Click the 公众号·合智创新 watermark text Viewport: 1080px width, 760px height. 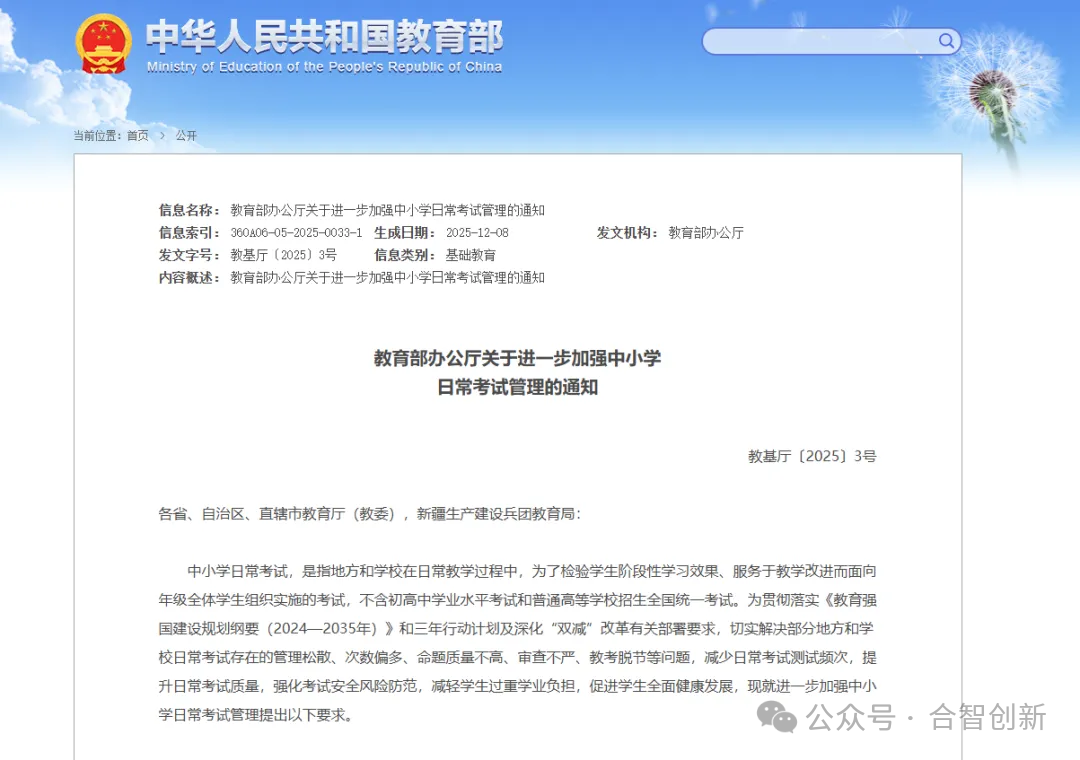click(x=925, y=716)
